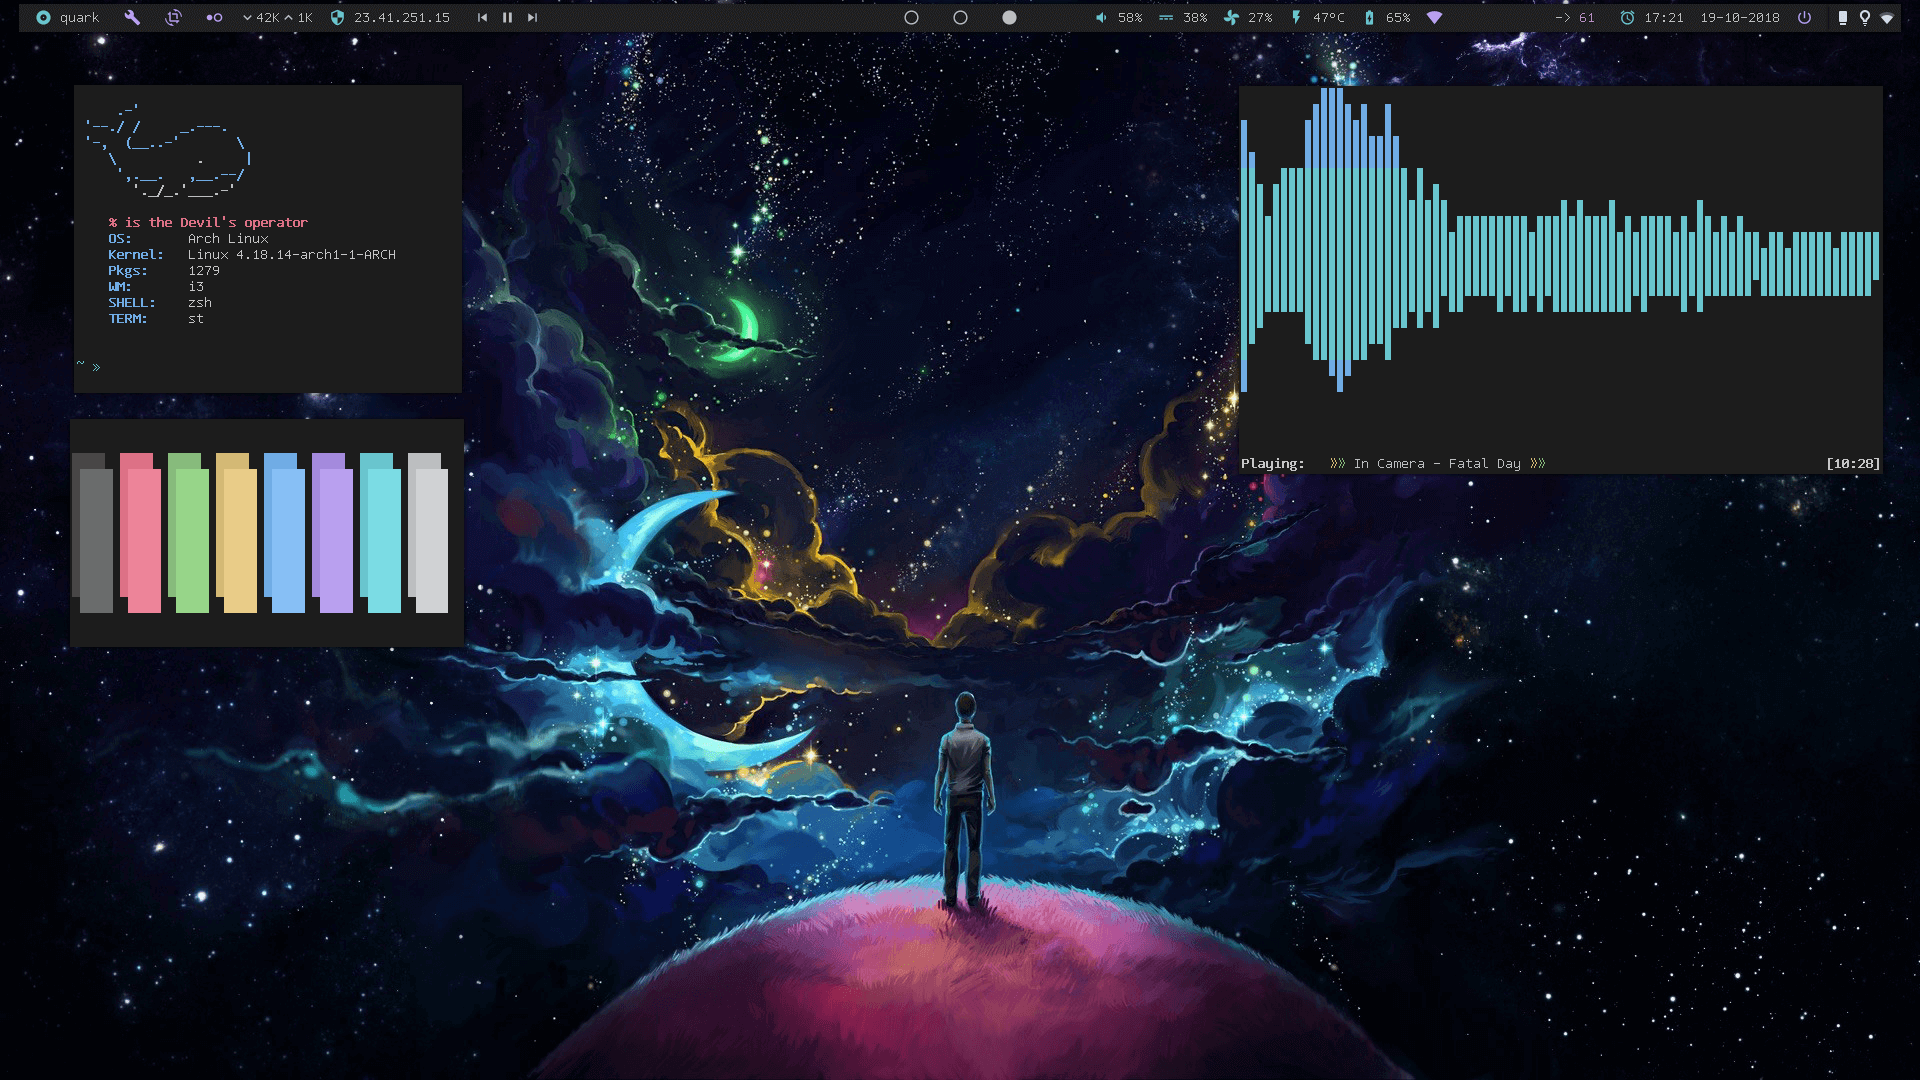The width and height of the screenshot is (1920, 1080).
Task: Click the memory usage icon at 38%
Action: pos(1166,18)
